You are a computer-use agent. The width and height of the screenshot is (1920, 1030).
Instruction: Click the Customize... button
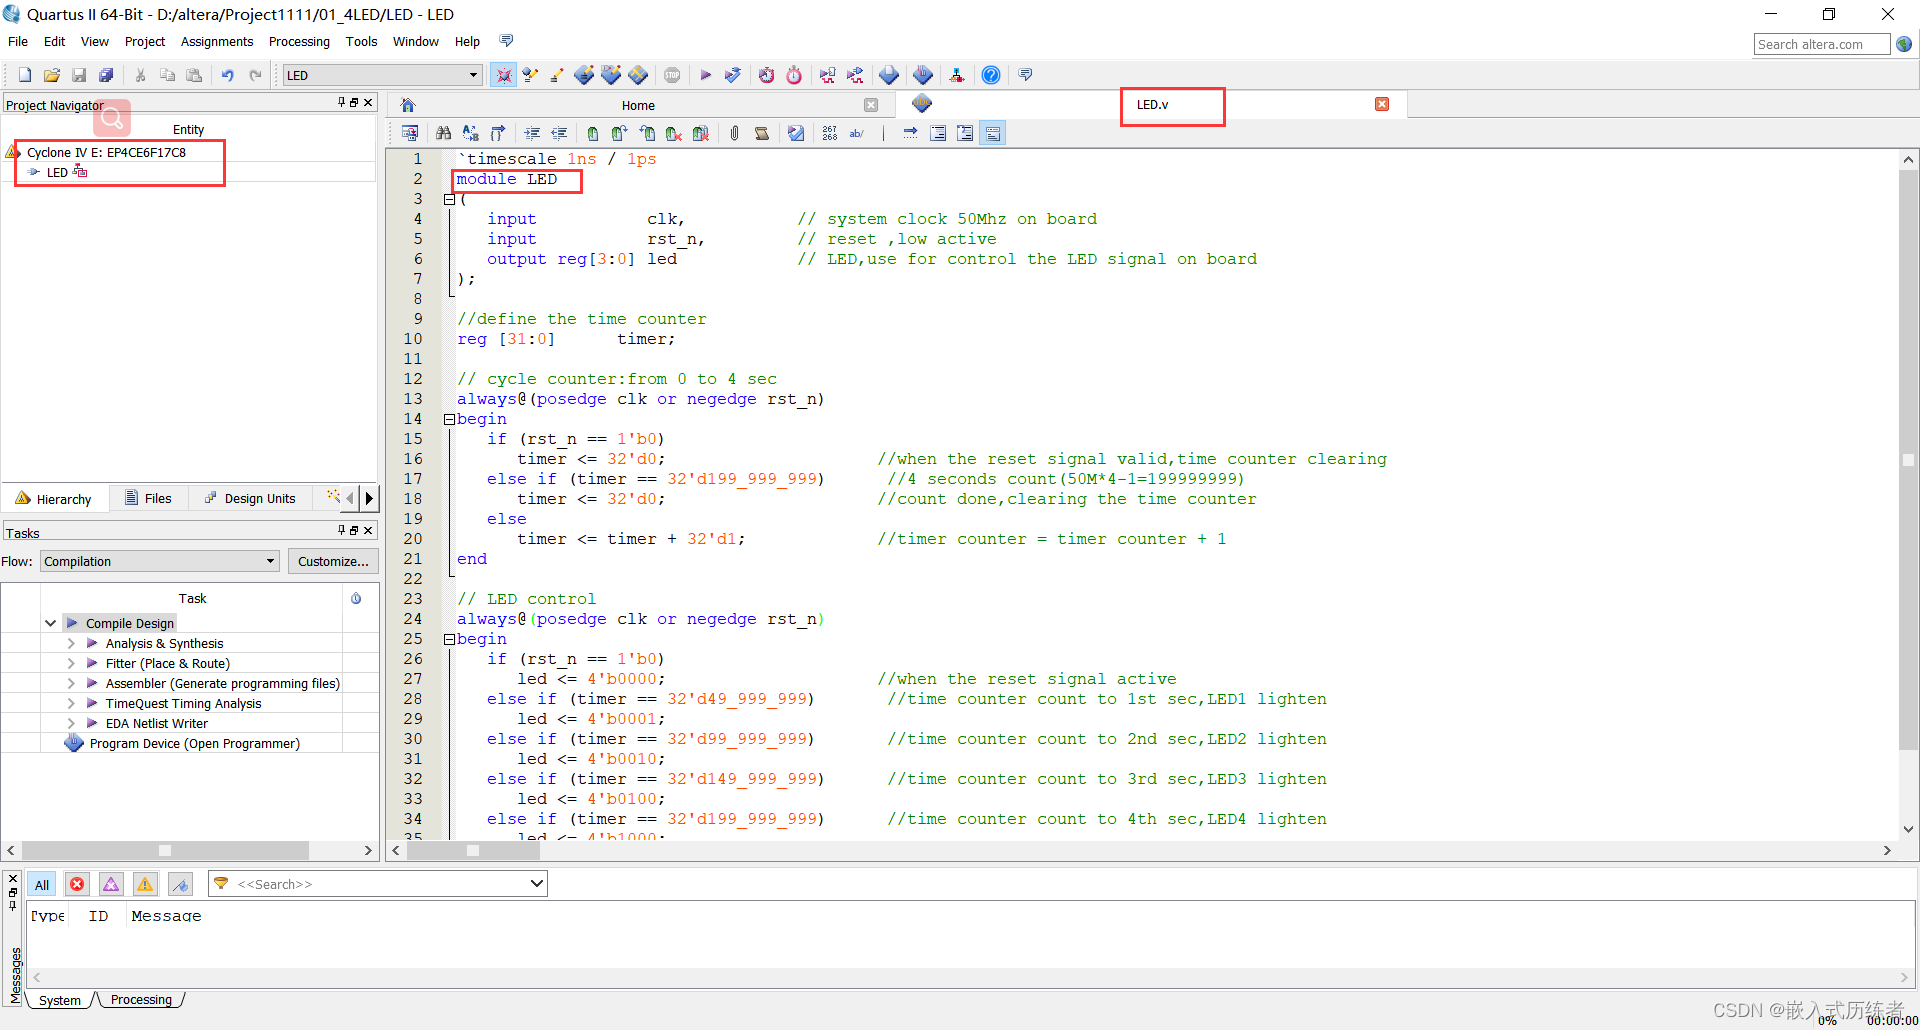pos(333,561)
